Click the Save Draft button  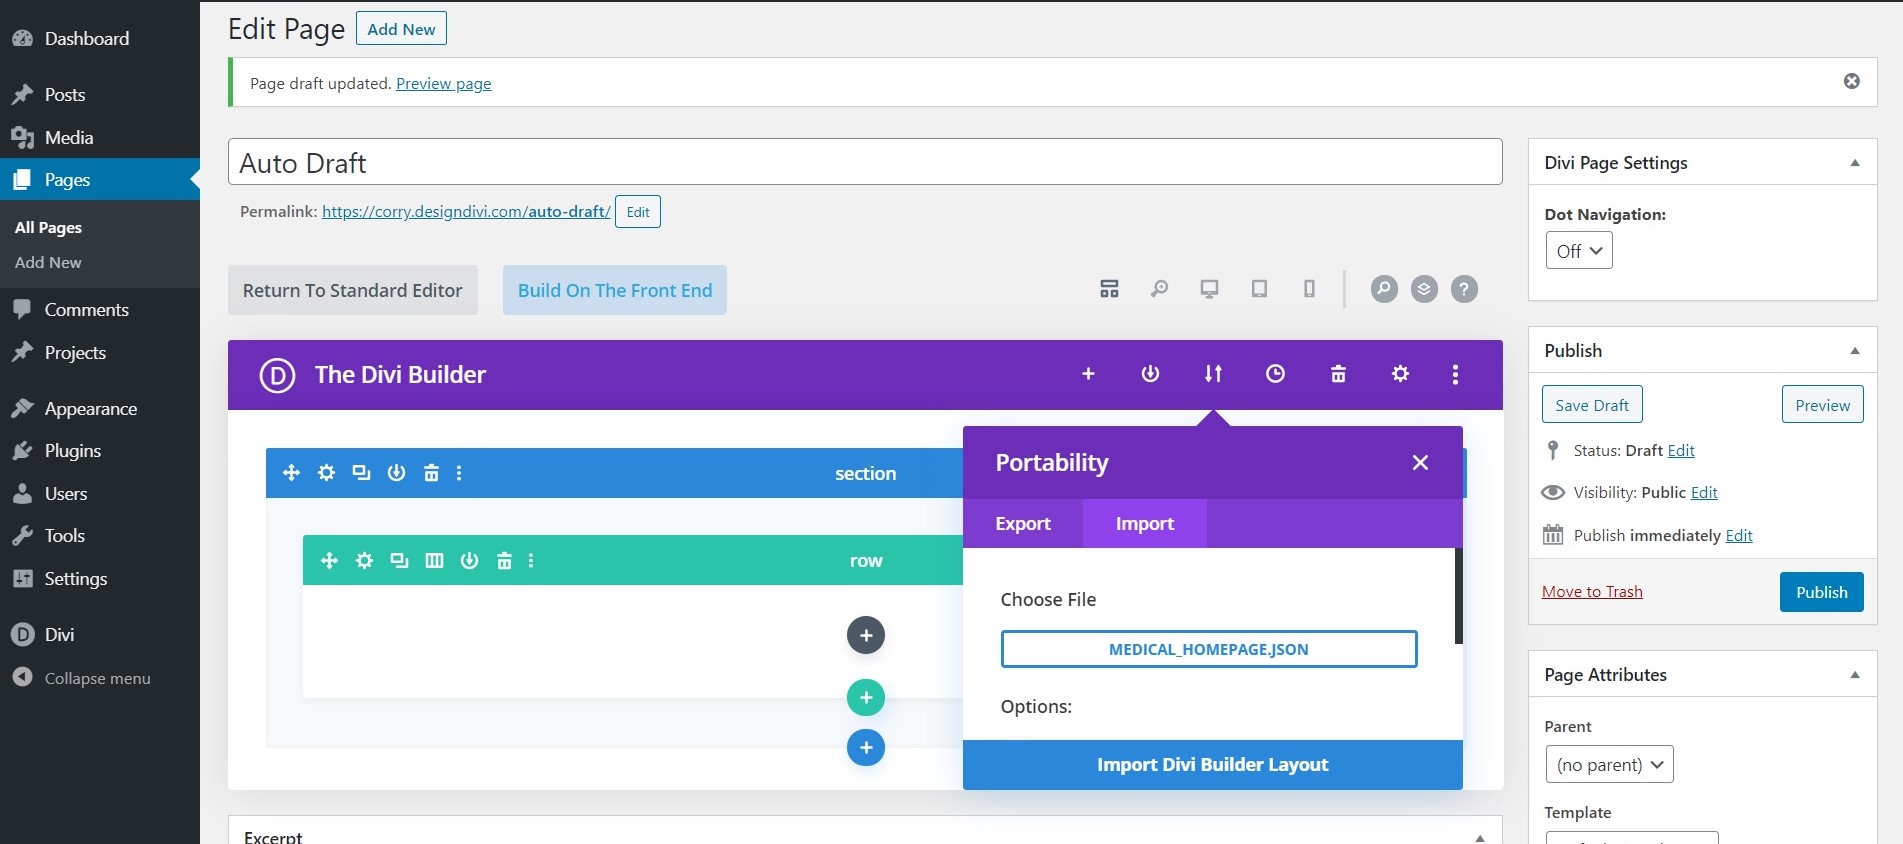(x=1592, y=405)
